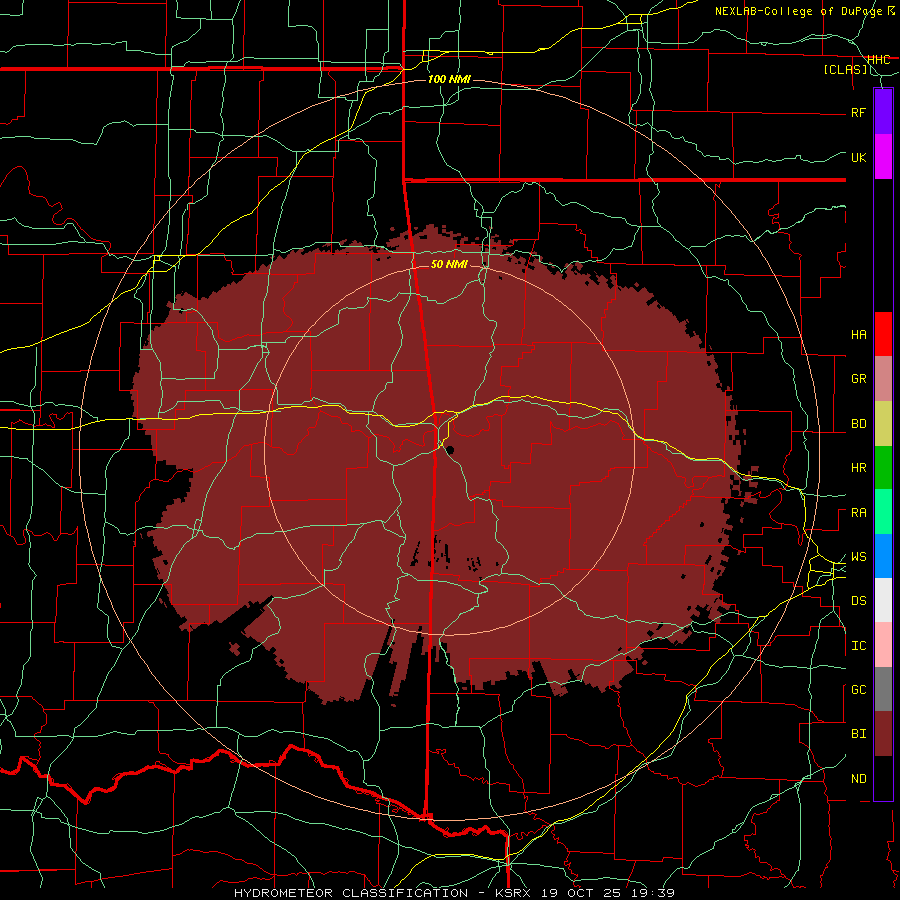Click the light pink IC legend swatch
900x900 pixels.
883,645
